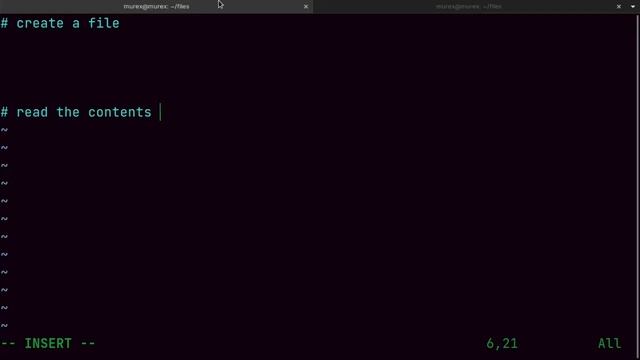Screen dimensions: 640x360
Task: Open the tab list dropdown arrow
Action: point(633,7)
